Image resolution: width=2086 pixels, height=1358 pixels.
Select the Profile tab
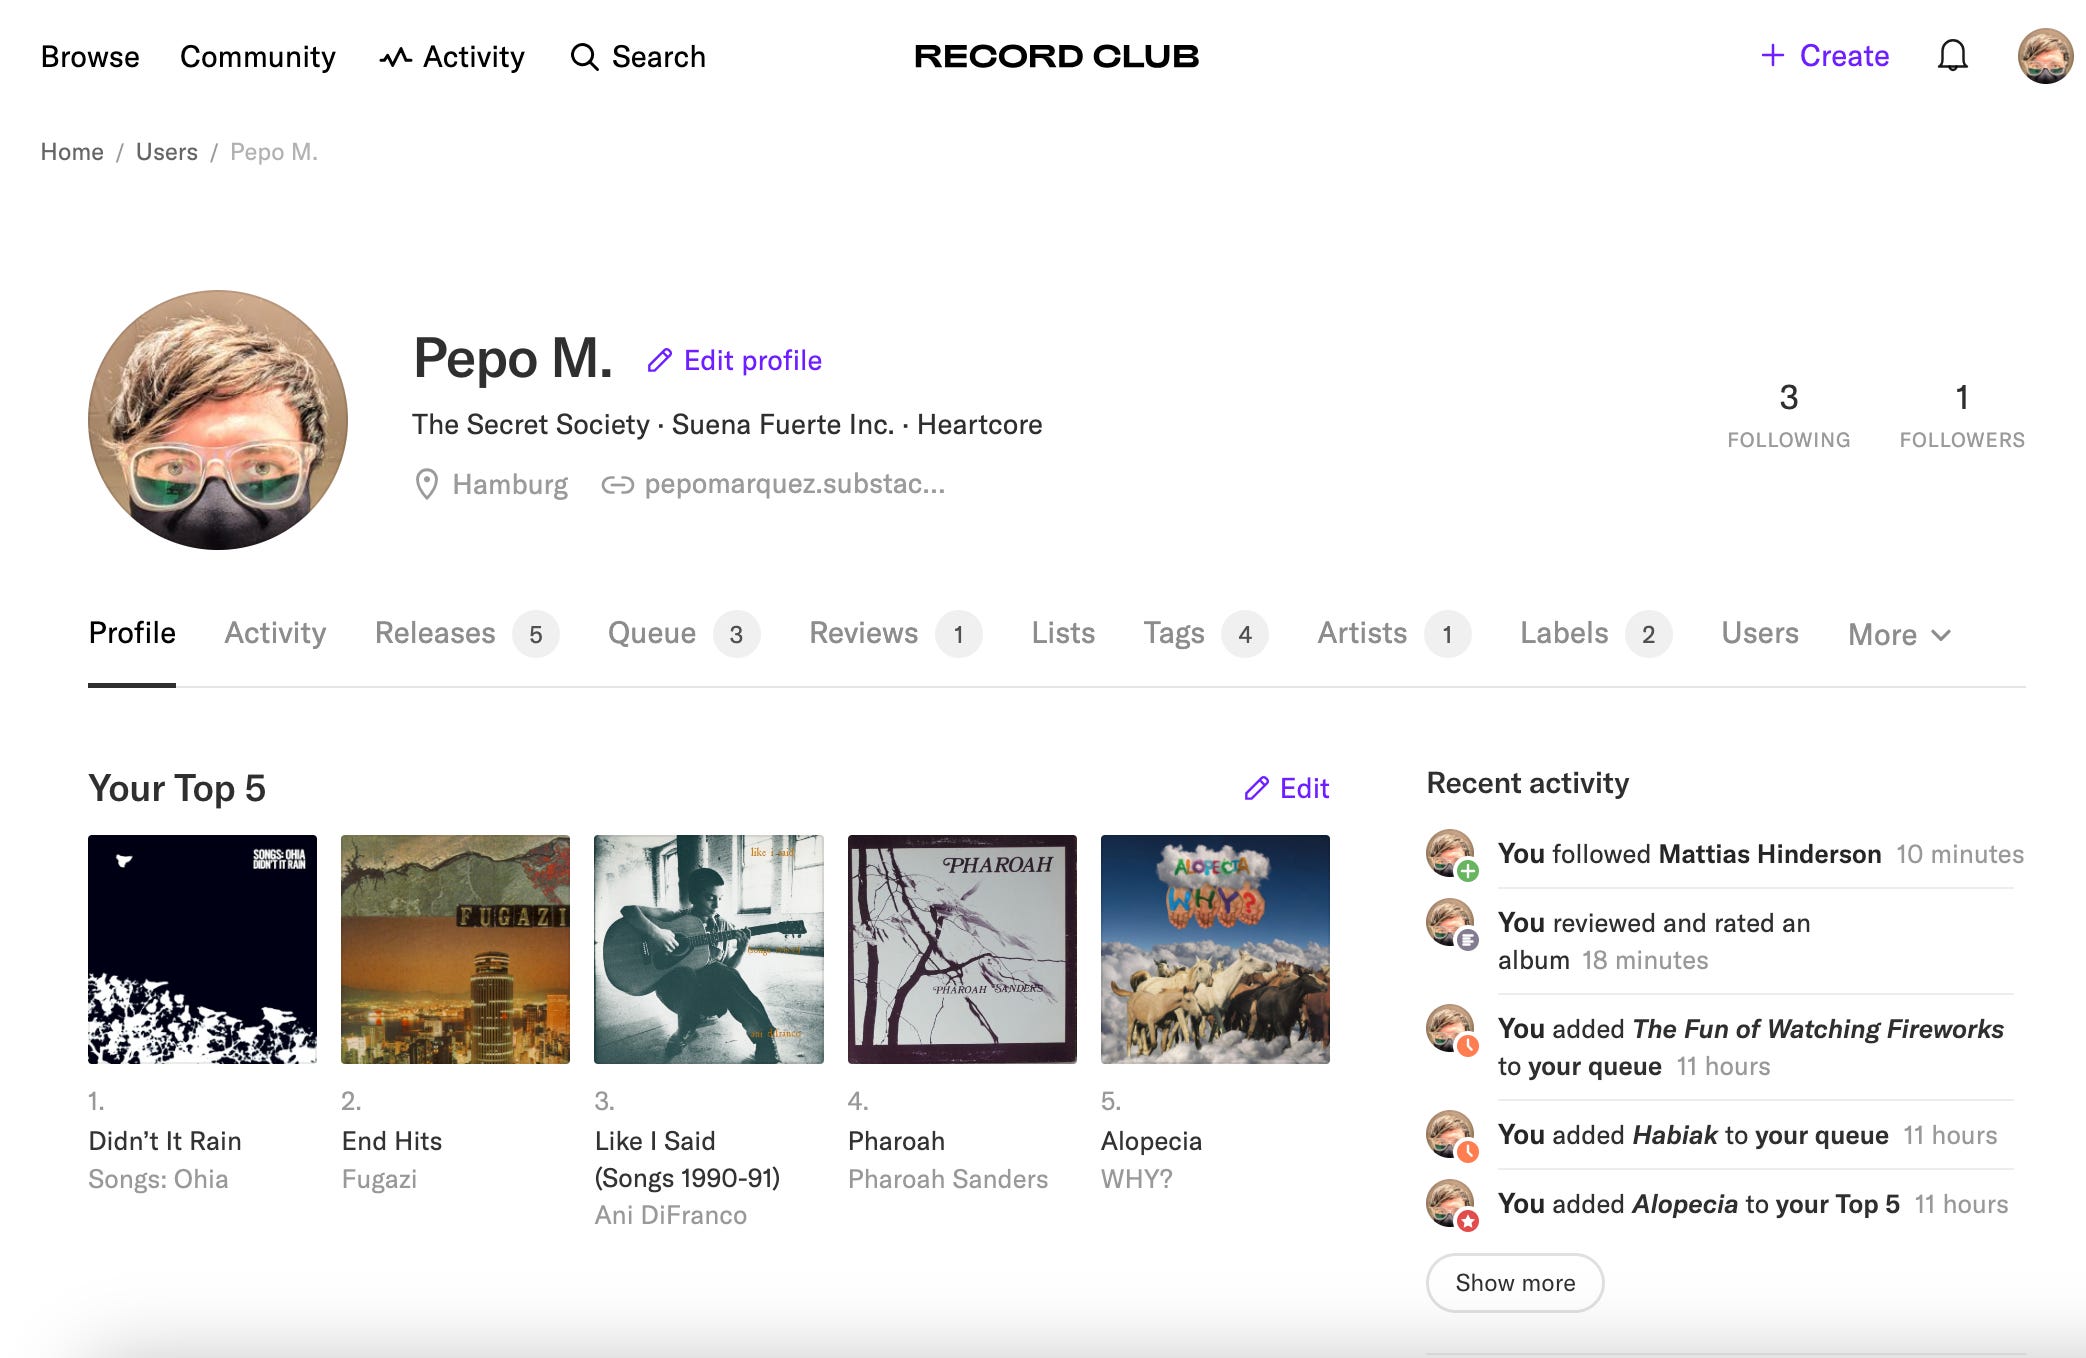[132, 633]
